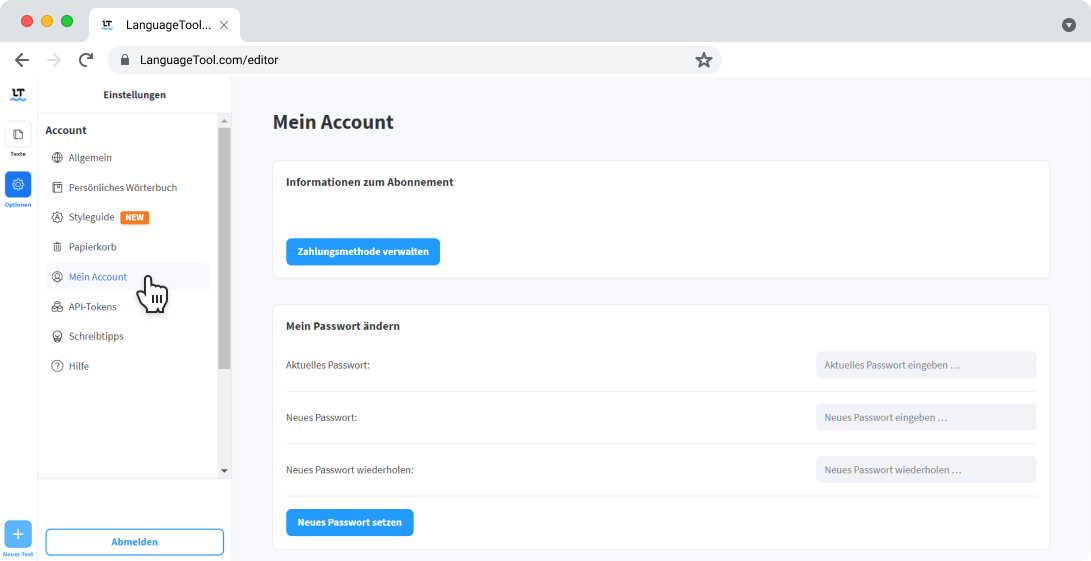Bookmark page with star icon
Viewport: 1091px width, 561px height.
click(703, 60)
